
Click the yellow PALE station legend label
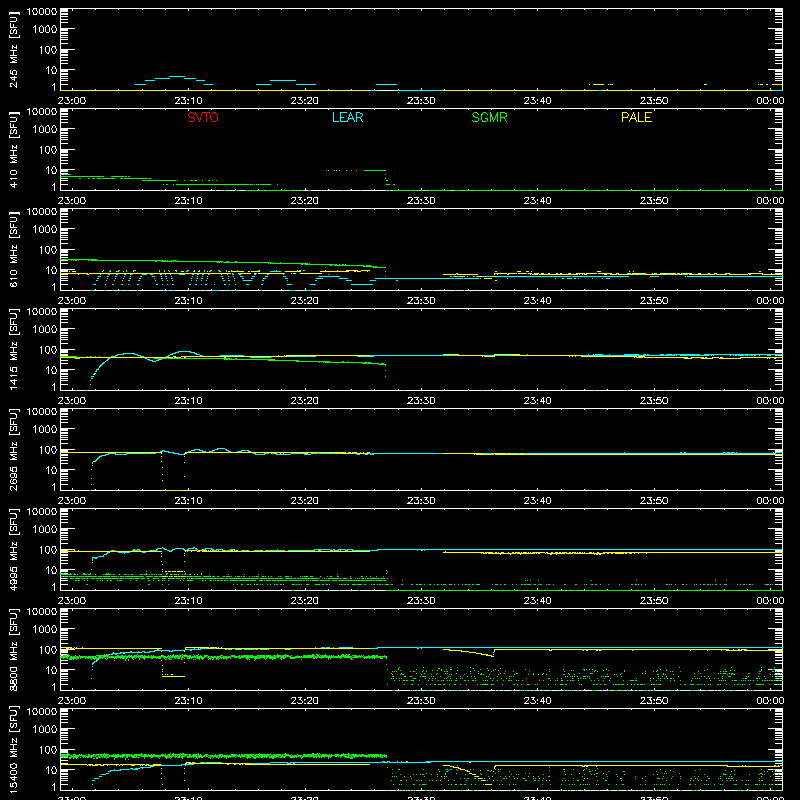636,117
